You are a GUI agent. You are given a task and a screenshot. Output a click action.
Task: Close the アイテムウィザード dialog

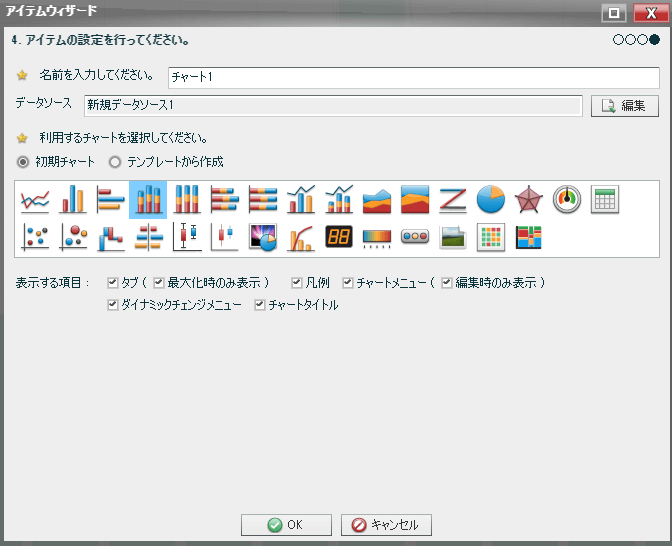pos(651,13)
